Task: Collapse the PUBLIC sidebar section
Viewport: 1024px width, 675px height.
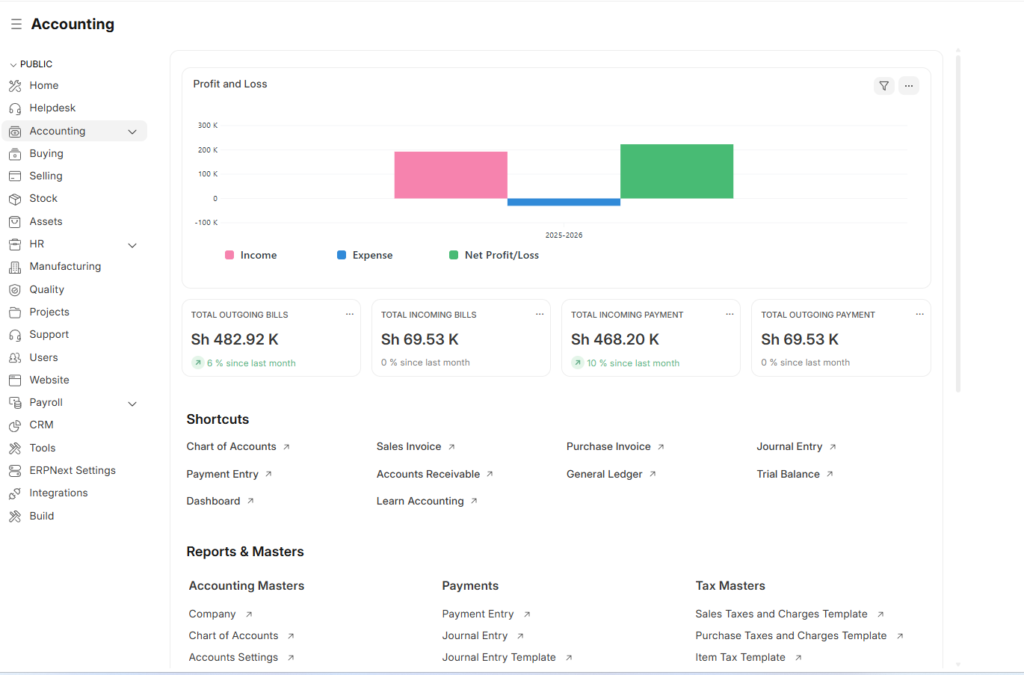Action: click(13, 64)
